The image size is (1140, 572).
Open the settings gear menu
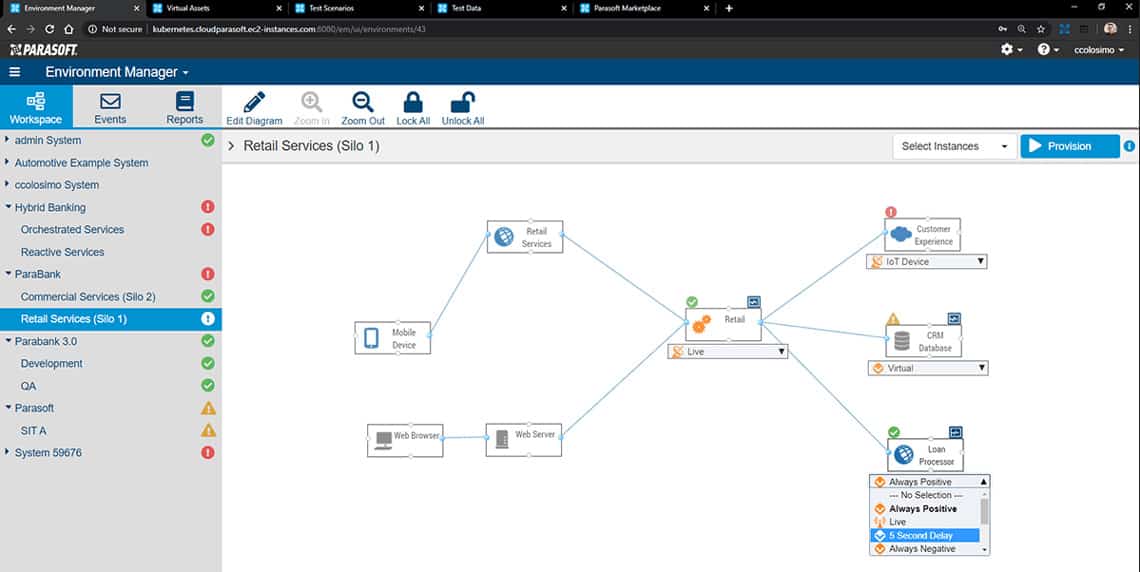[1011, 49]
